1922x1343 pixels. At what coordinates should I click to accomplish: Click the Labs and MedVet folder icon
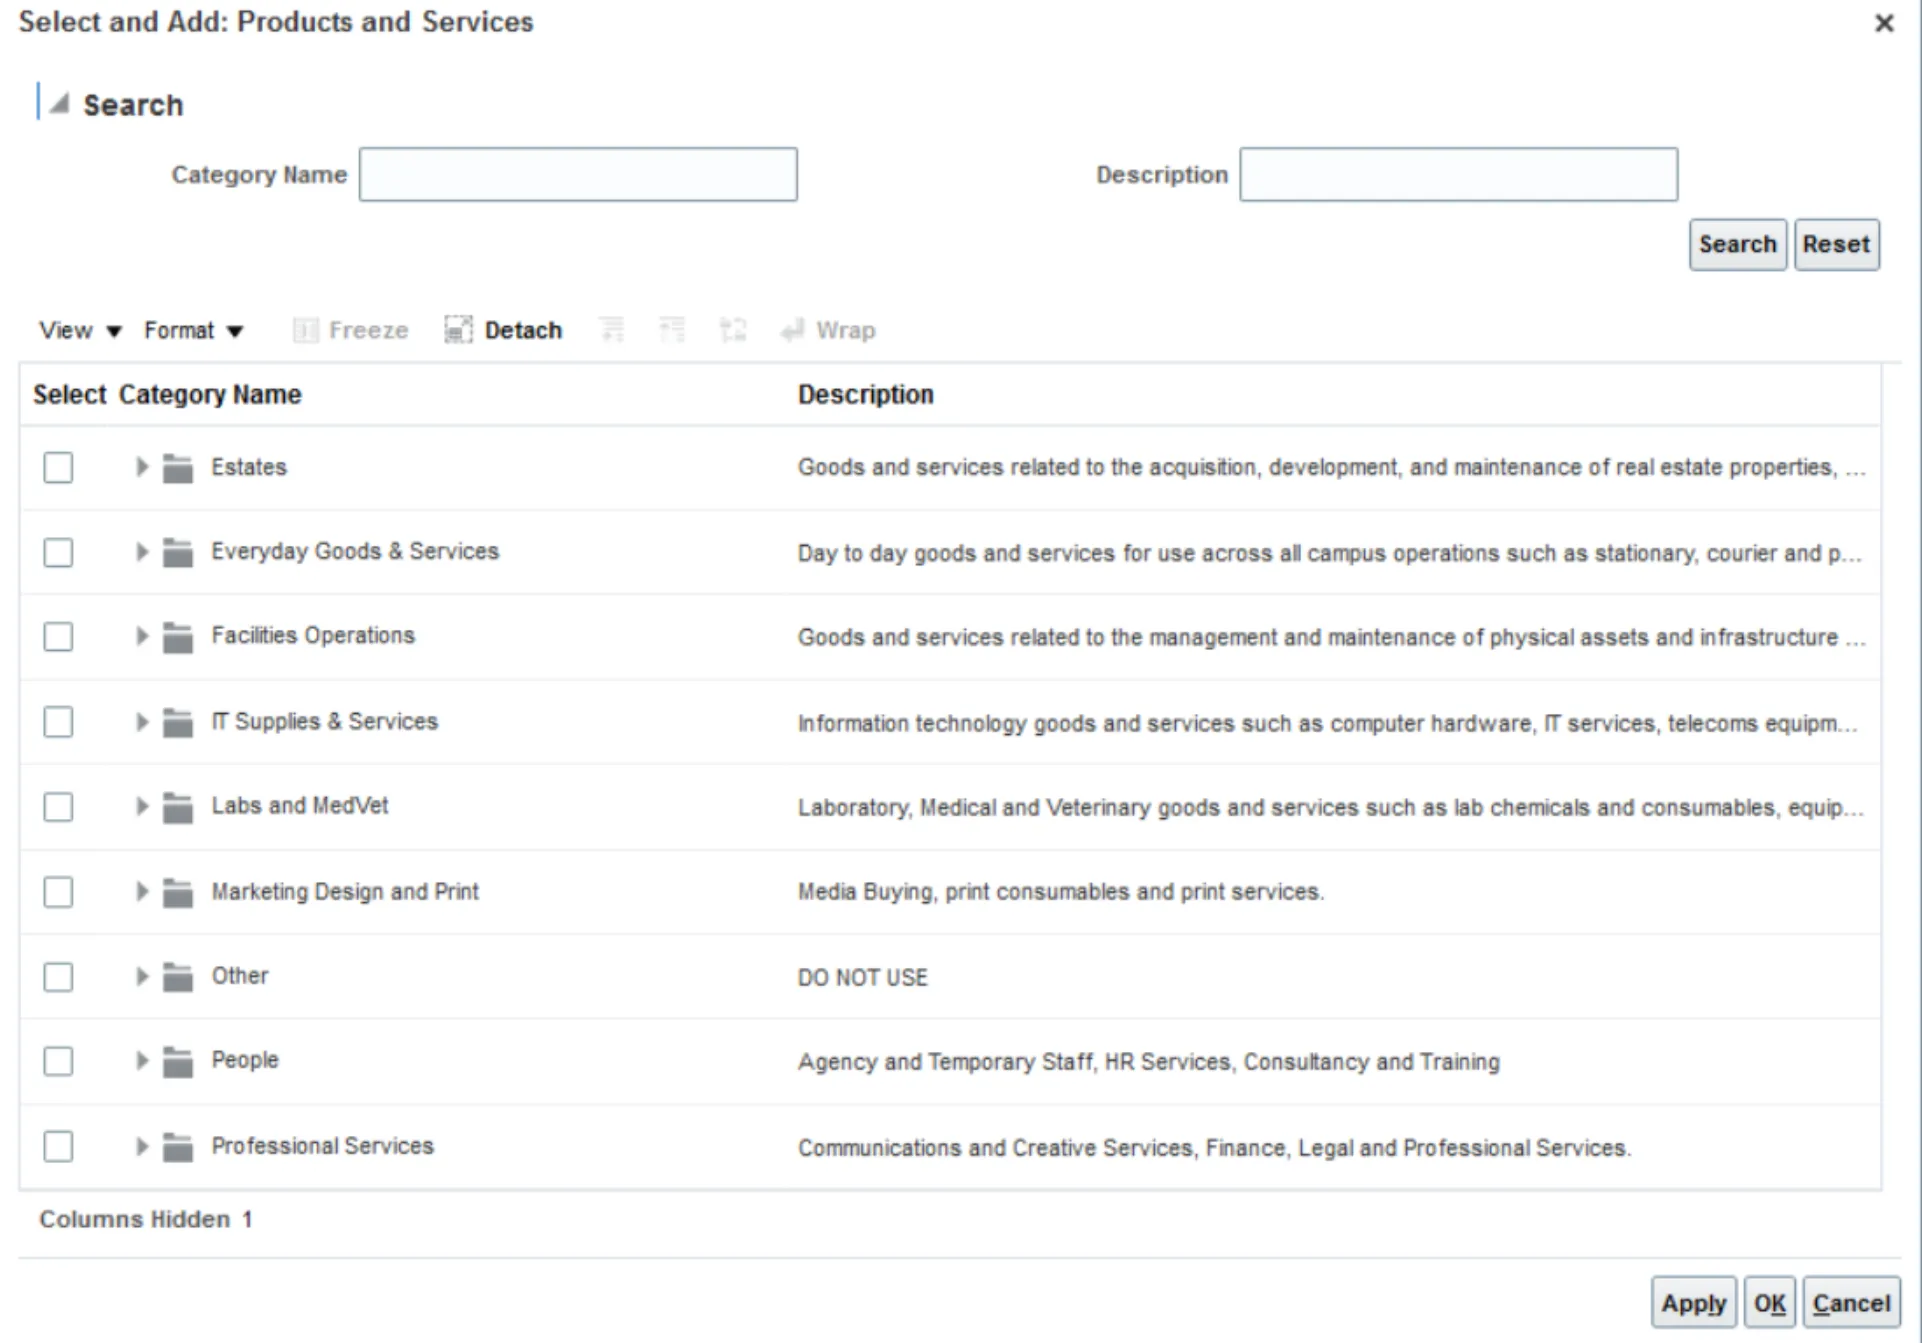(x=178, y=807)
